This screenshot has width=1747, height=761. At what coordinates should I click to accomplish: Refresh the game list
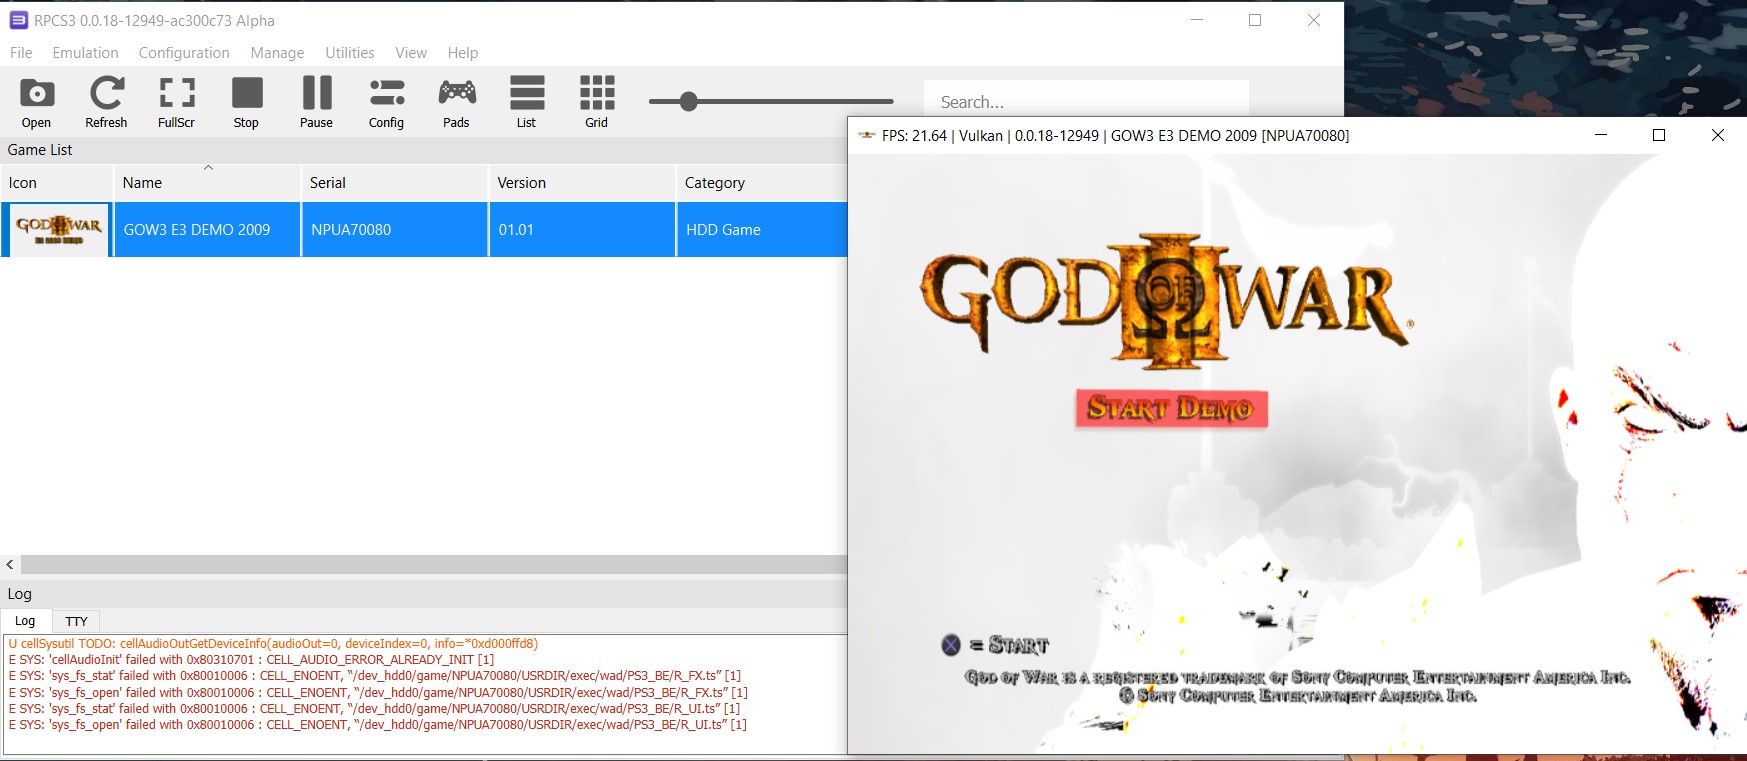[106, 102]
